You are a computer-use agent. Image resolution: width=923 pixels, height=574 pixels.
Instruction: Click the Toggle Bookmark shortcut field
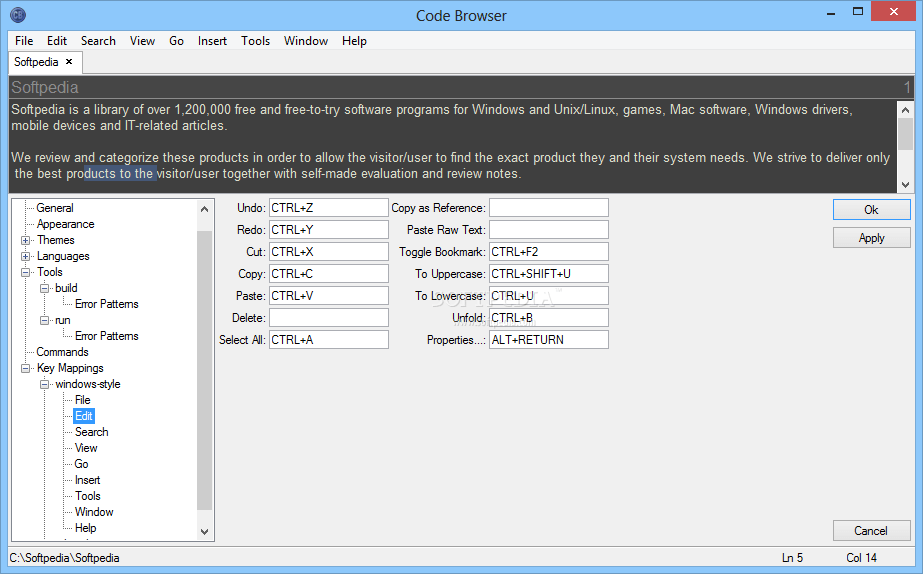[549, 252]
